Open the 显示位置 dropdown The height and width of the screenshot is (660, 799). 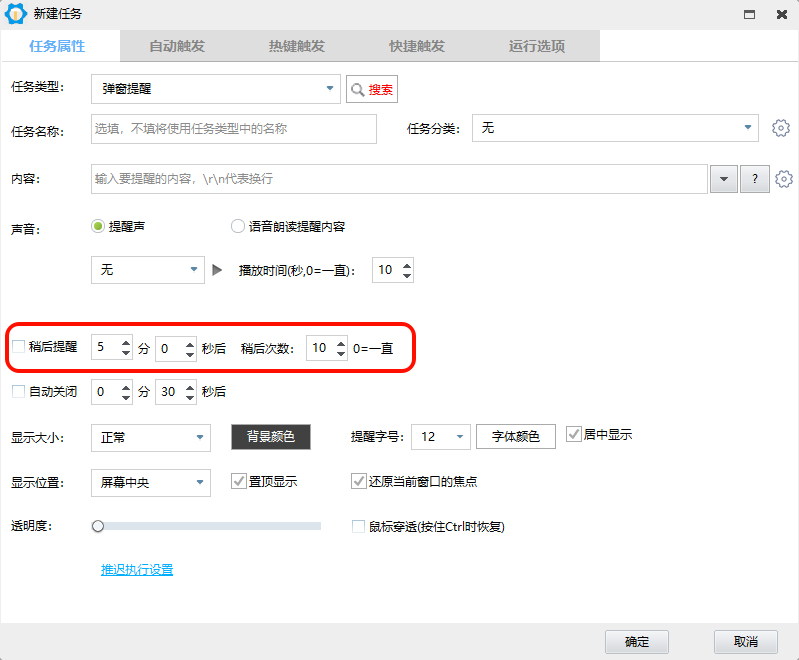point(201,482)
